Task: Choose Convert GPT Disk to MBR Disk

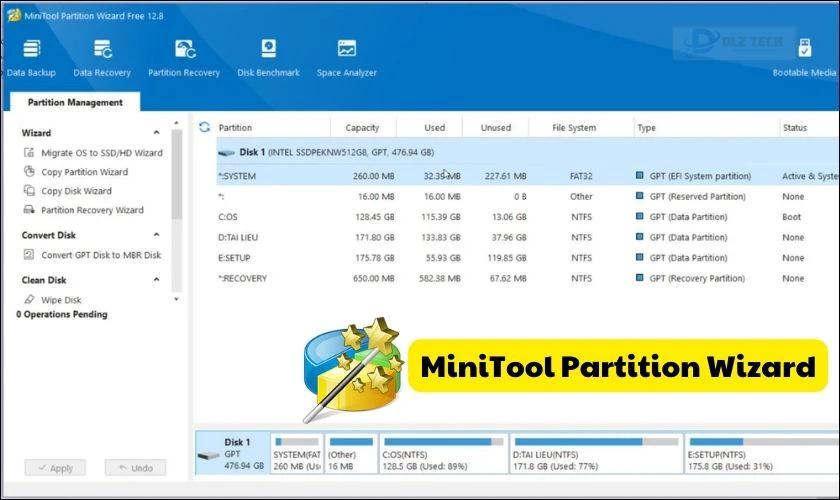Action: click(x=101, y=255)
